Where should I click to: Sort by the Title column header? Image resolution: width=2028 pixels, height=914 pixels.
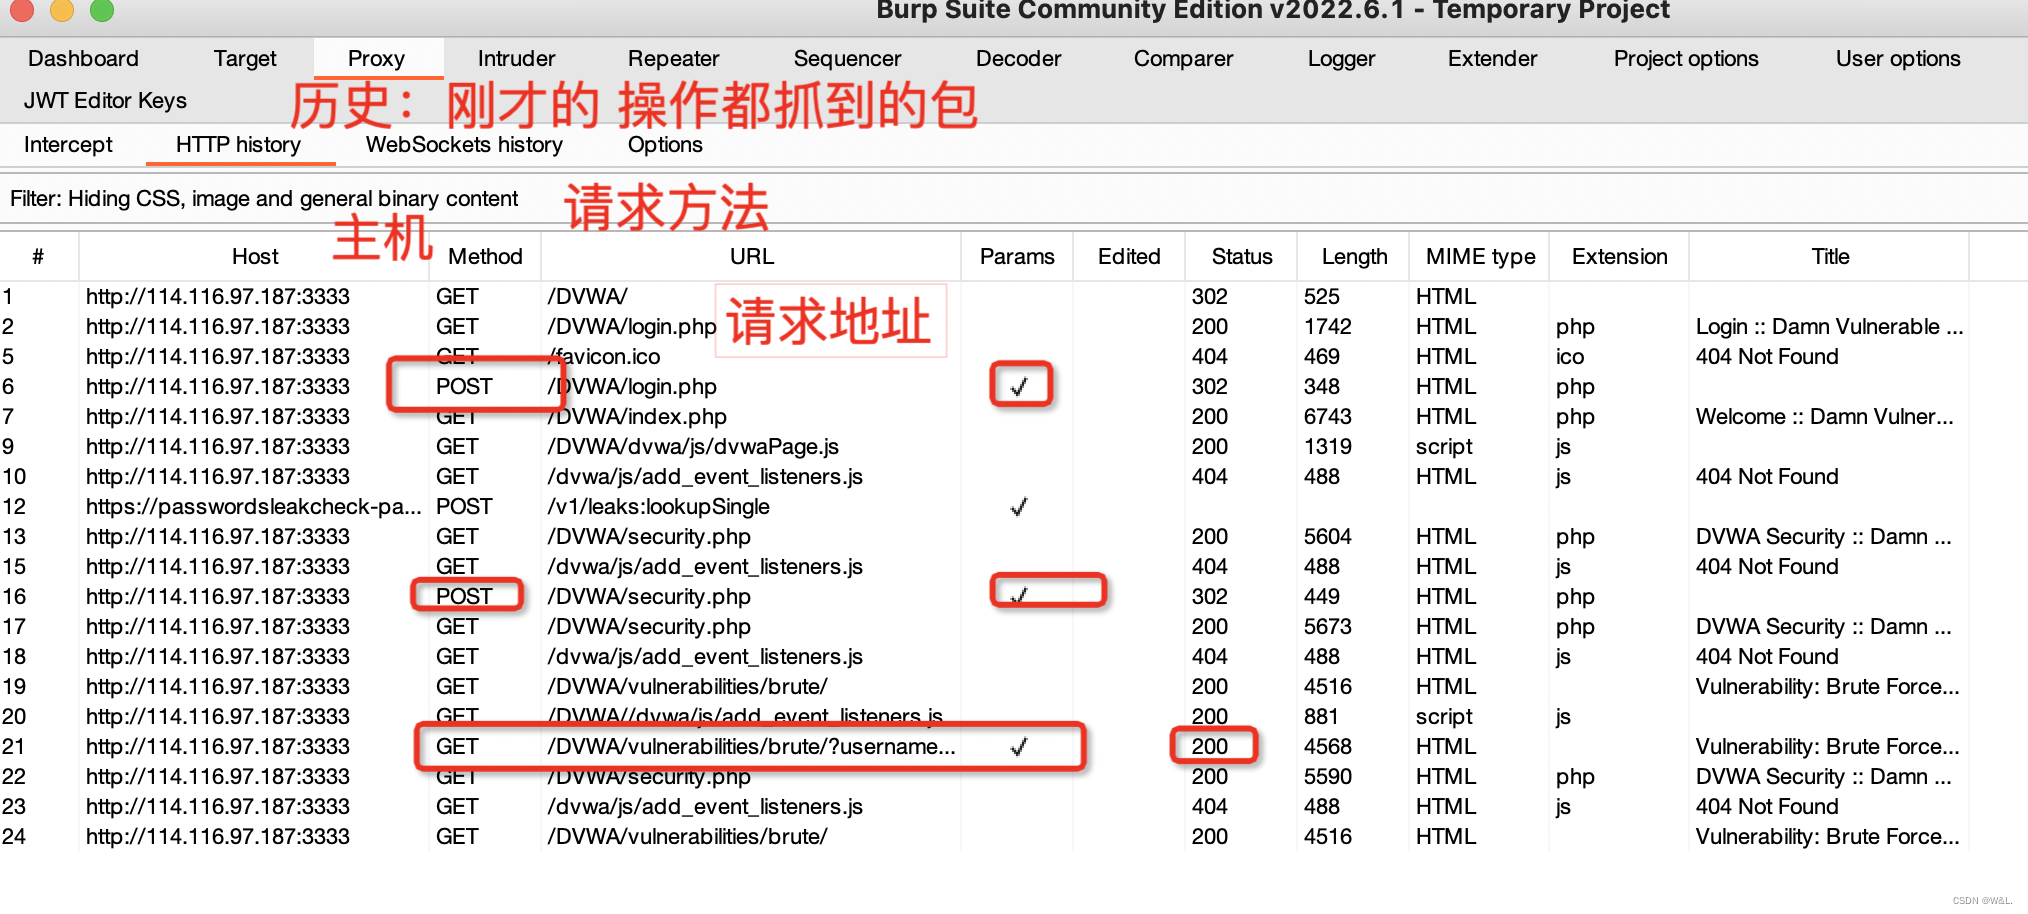tap(1830, 257)
